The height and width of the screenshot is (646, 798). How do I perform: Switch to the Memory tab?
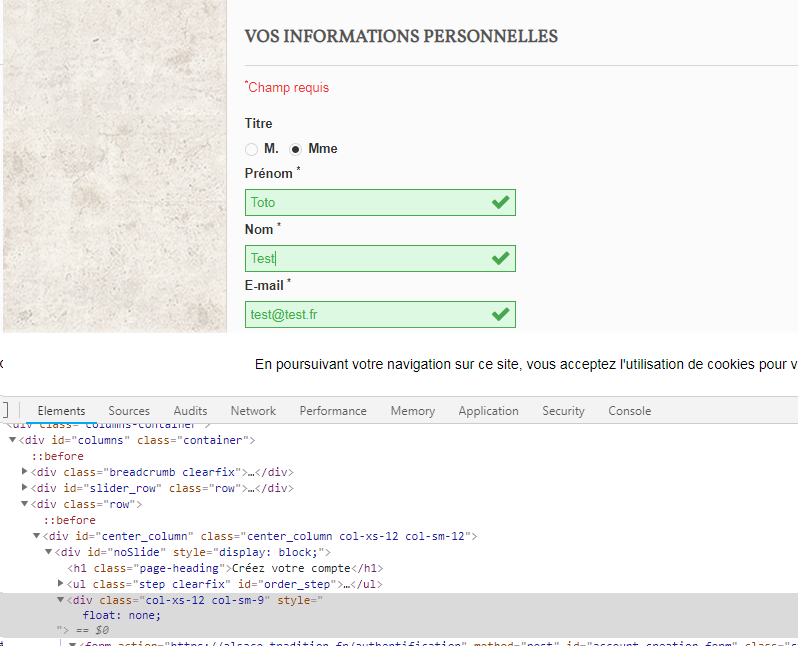[413, 411]
